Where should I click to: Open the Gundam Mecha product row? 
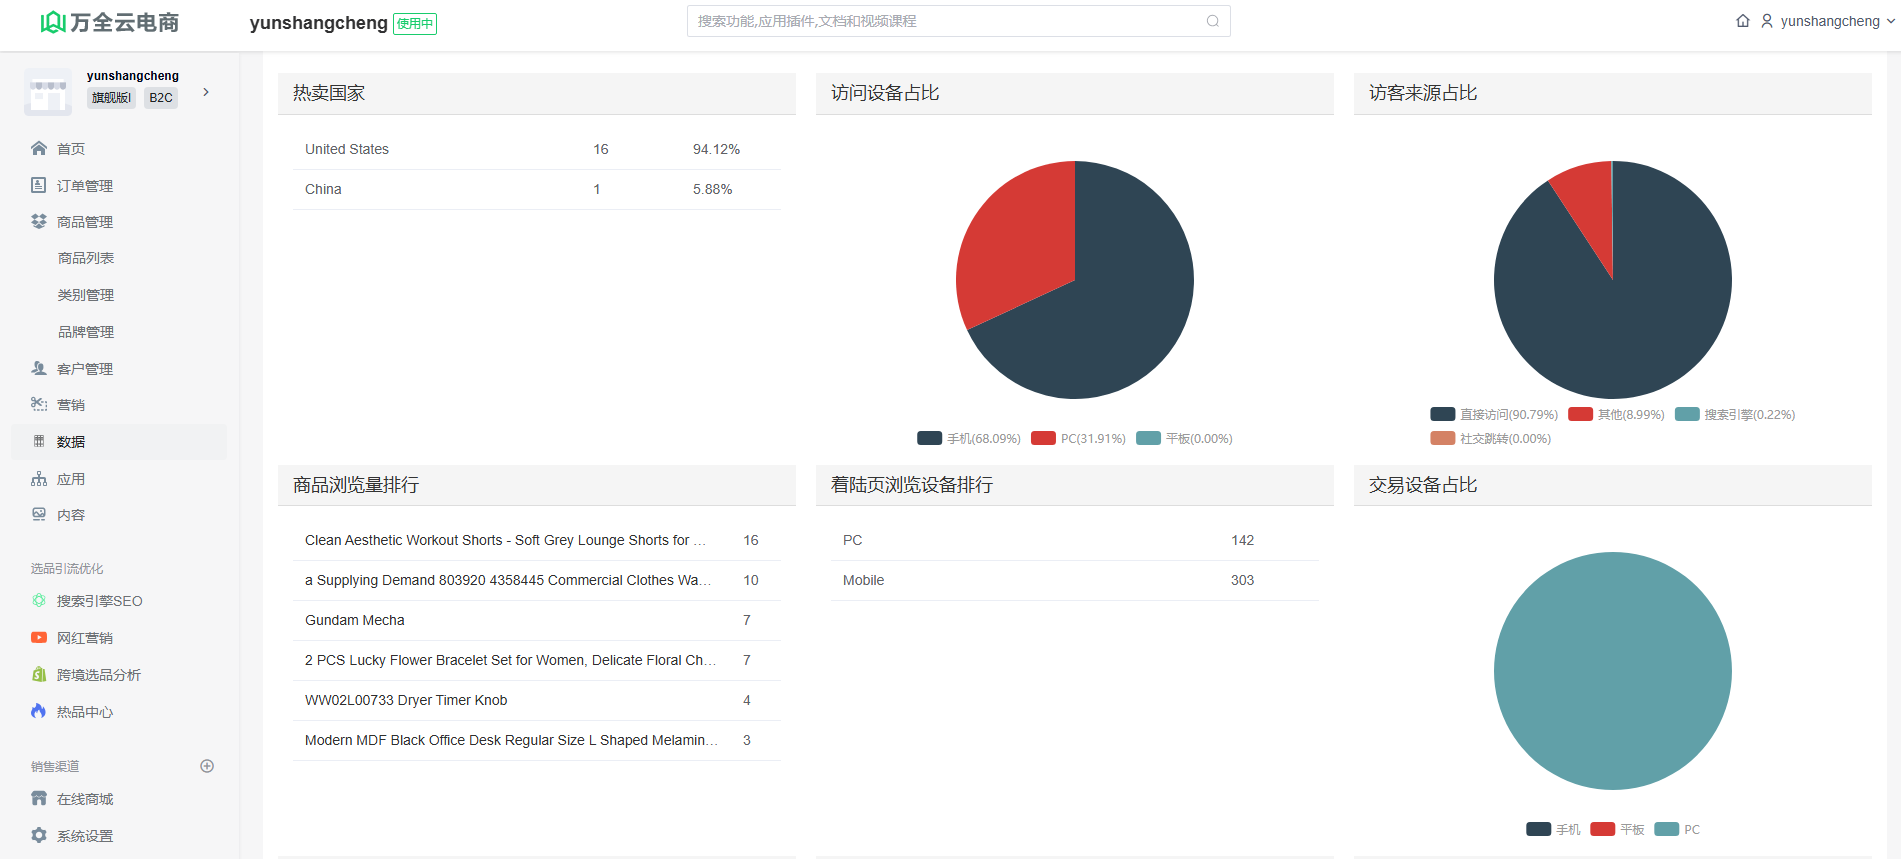355,620
